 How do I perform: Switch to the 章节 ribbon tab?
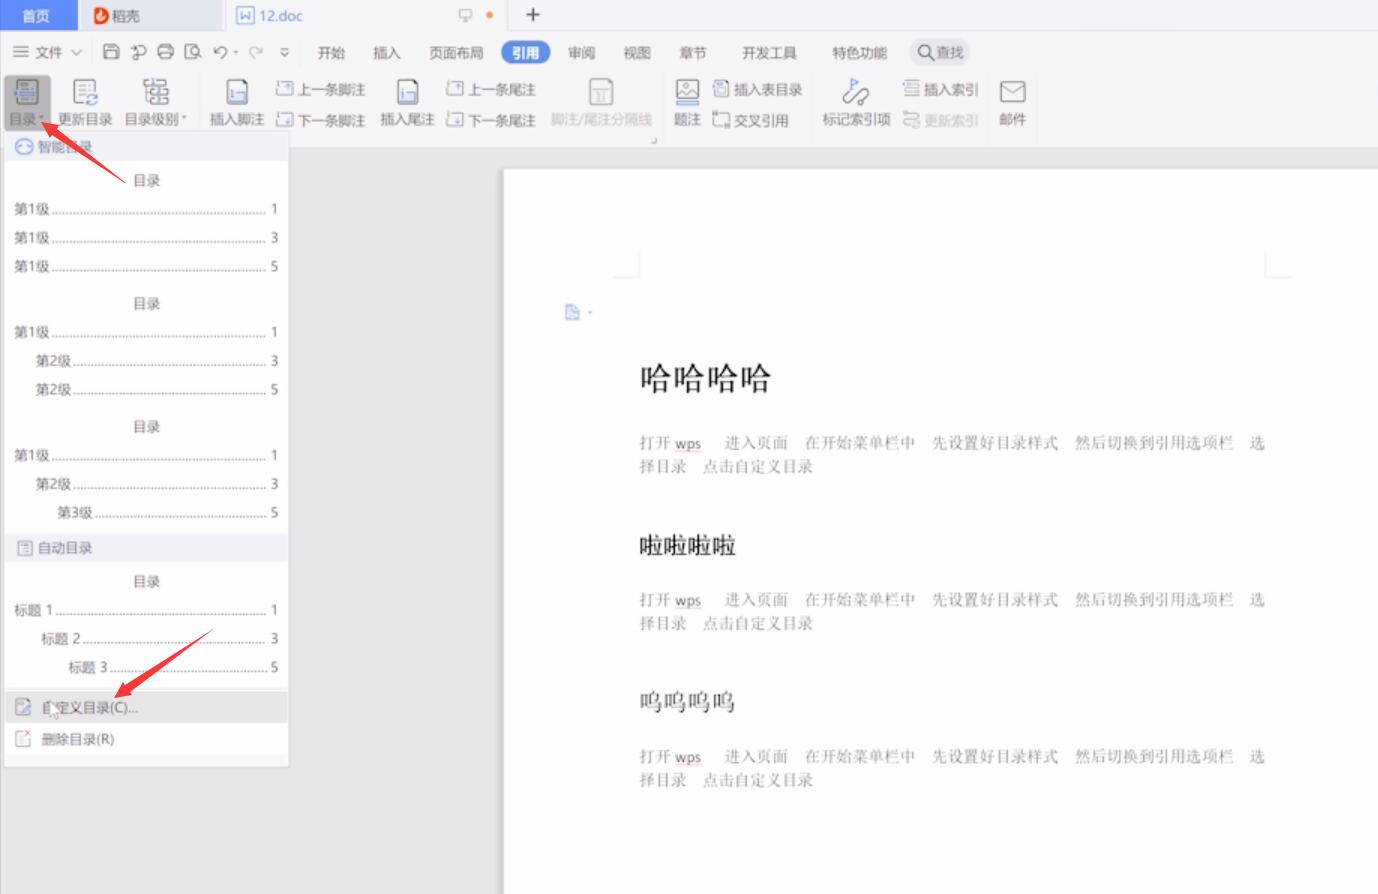click(x=692, y=53)
